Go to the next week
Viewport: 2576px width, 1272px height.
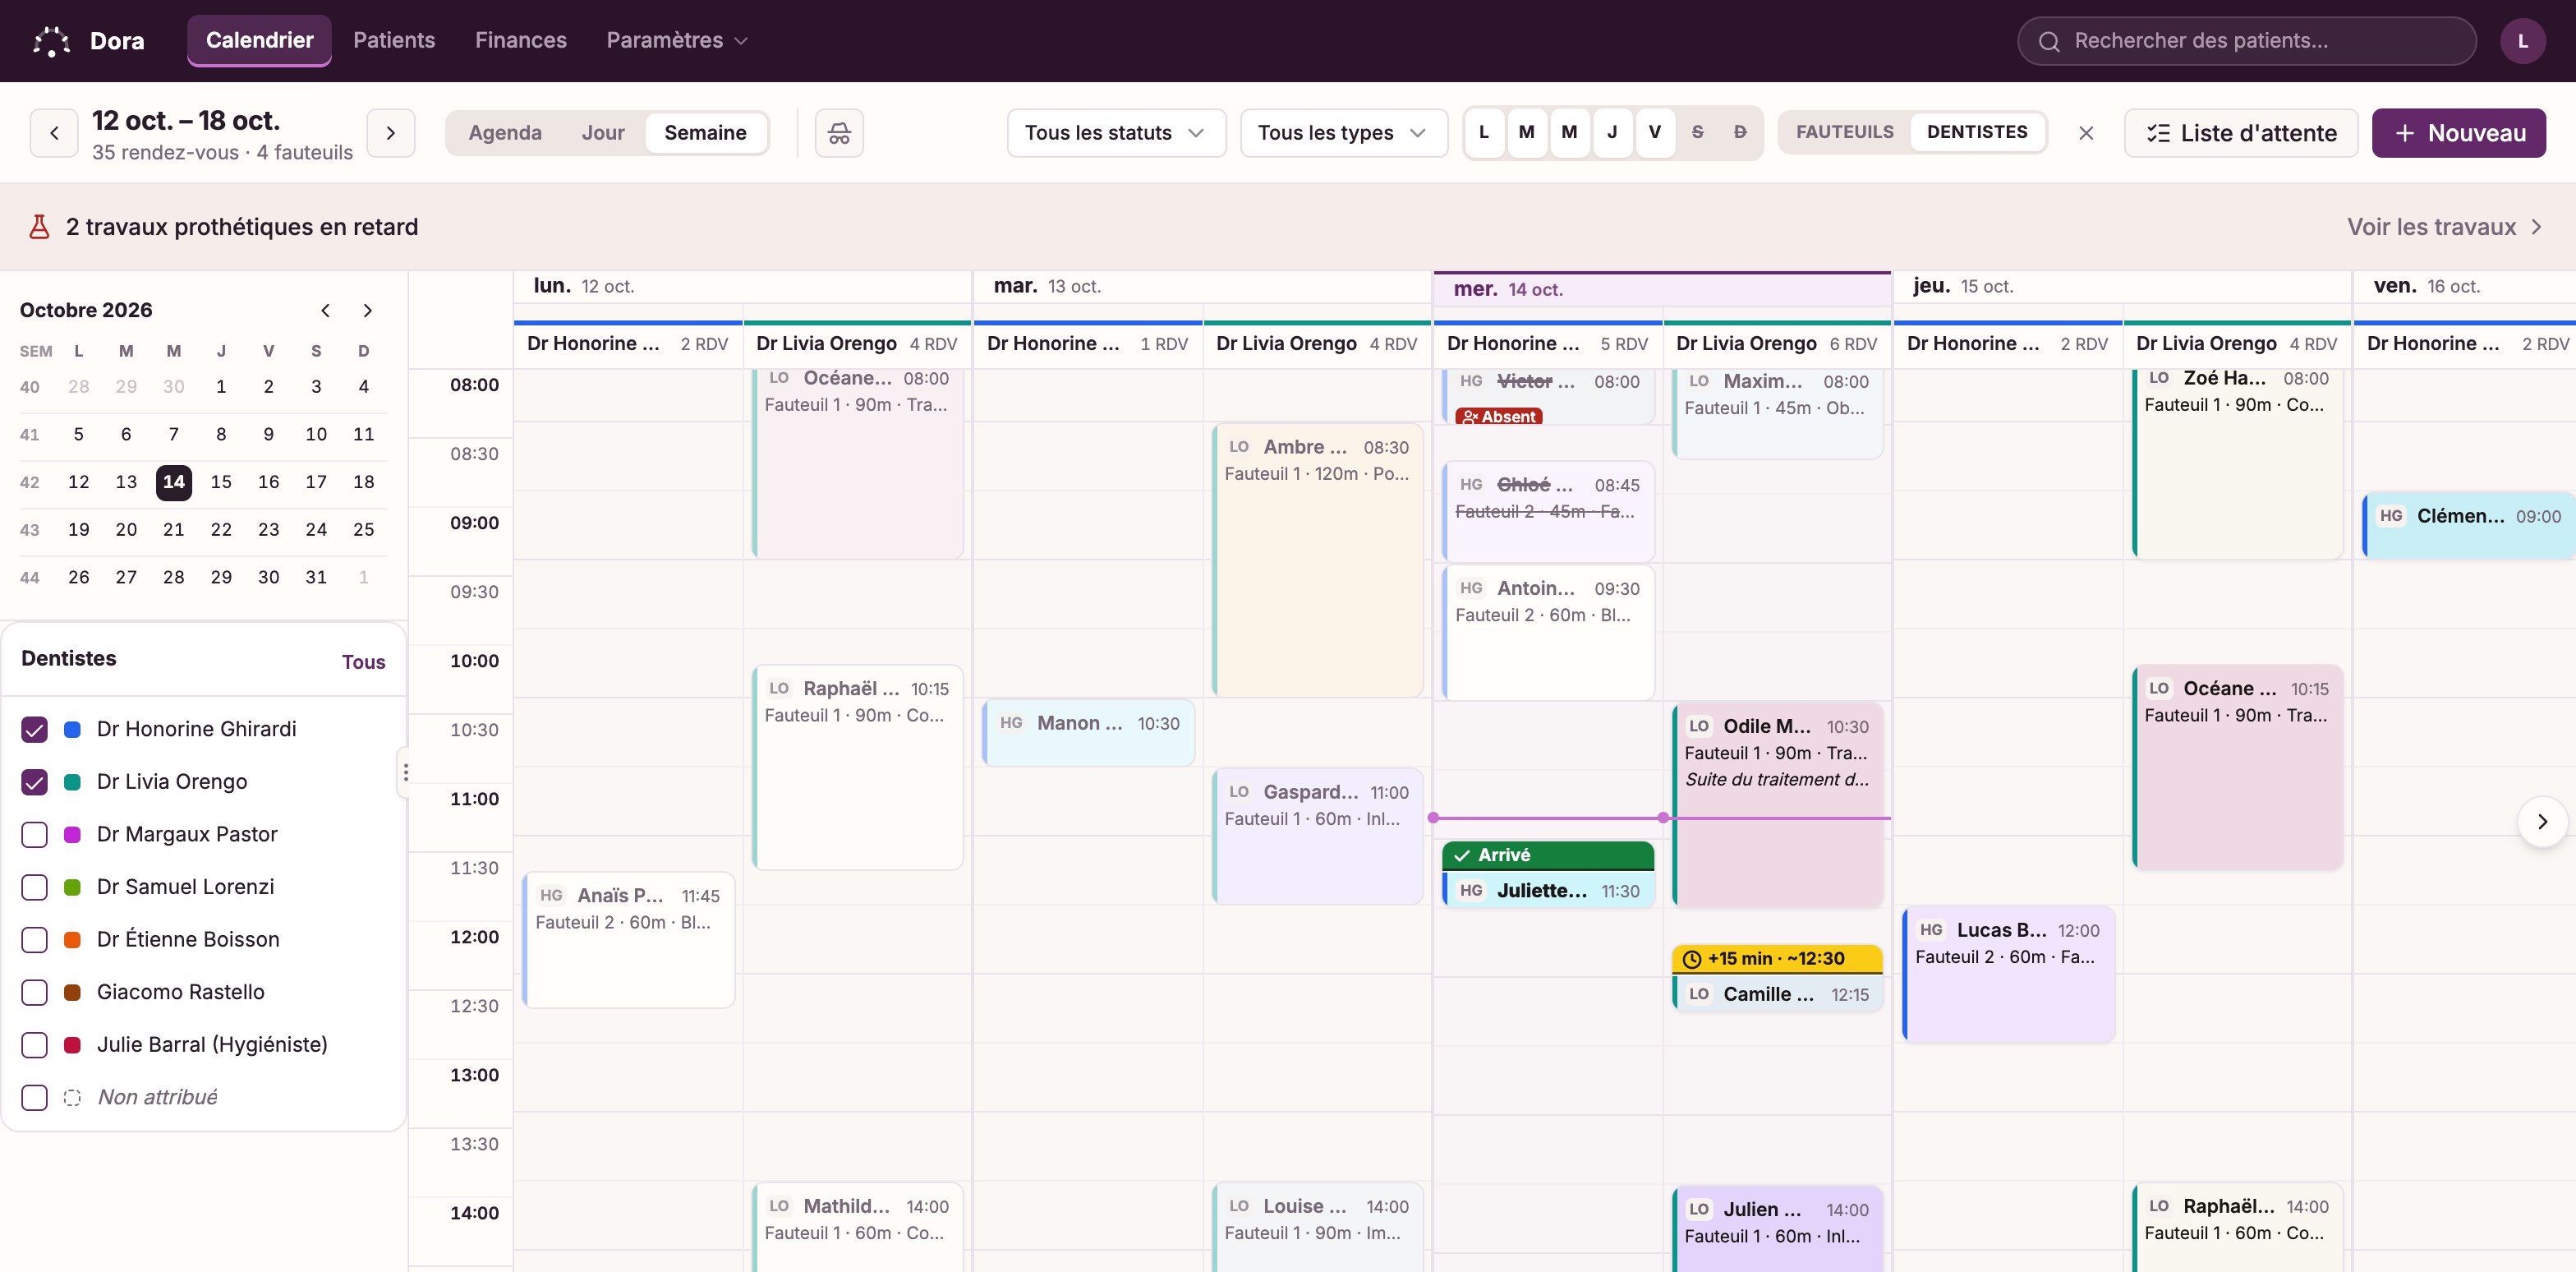[x=391, y=133]
